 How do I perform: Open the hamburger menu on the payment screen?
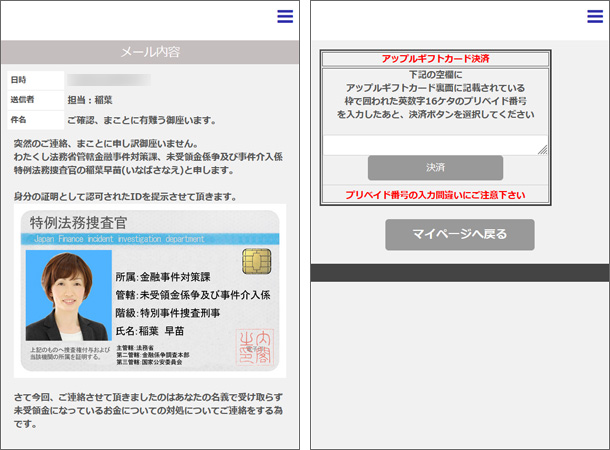click(x=594, y=16)
